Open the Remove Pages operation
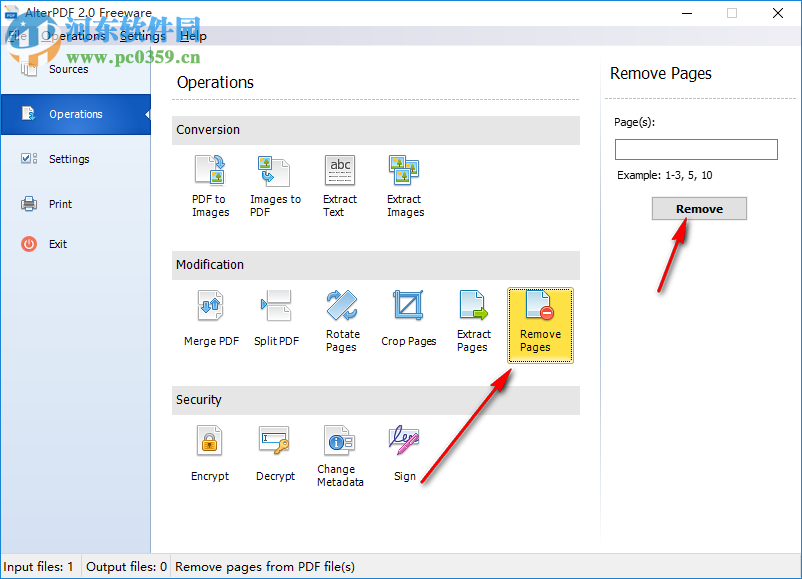 tap(539, 322)
